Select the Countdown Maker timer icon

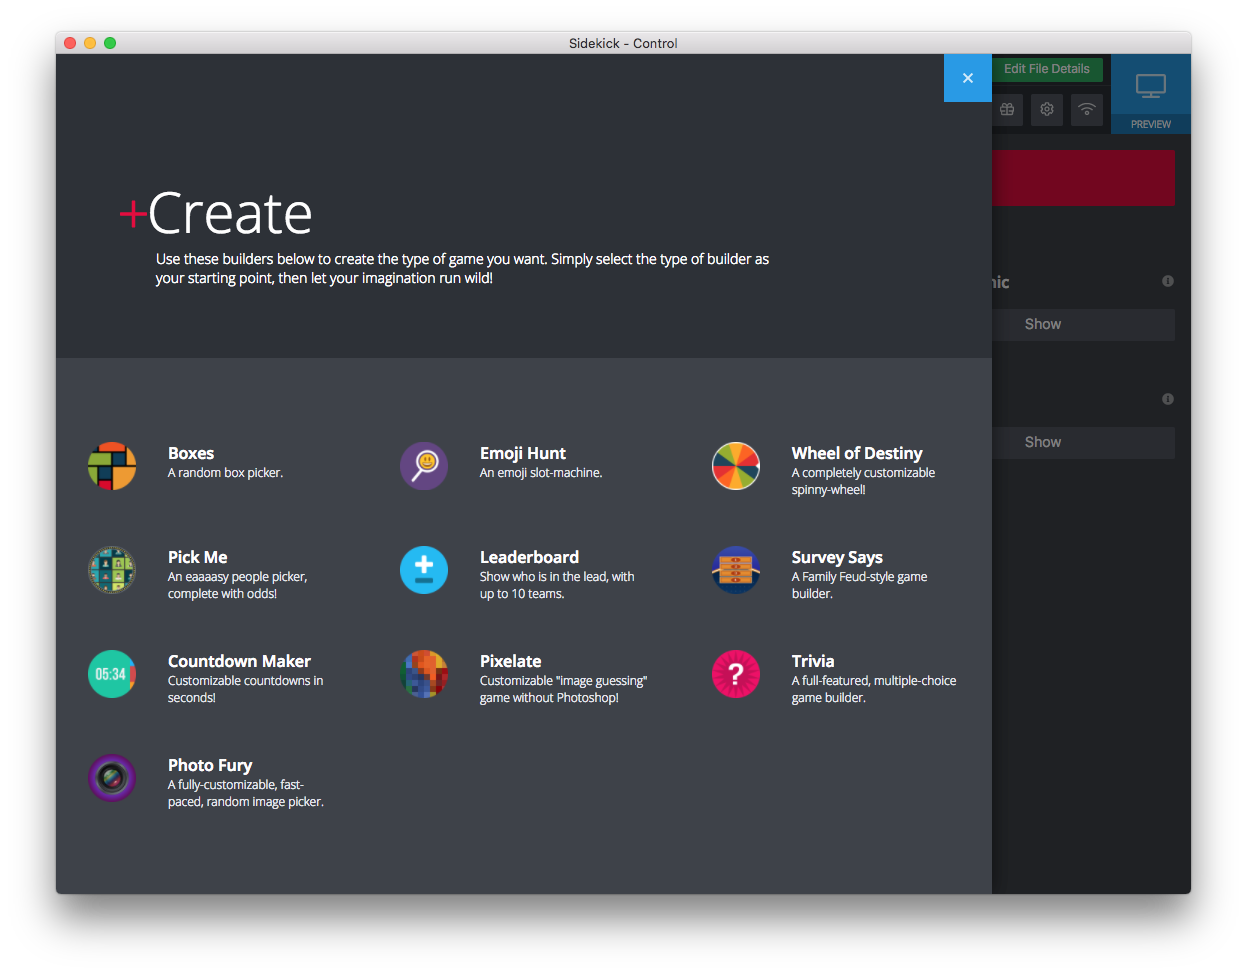pyautogui.click(x=112, y=674)
